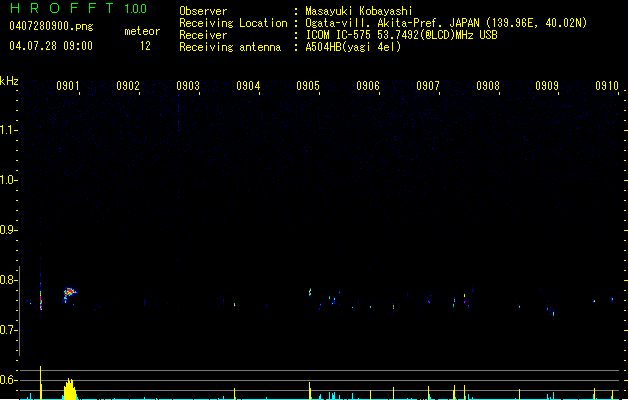Click antenna value A504HB(yagi 4el)

pyautogui.click(x=353, y=47)
